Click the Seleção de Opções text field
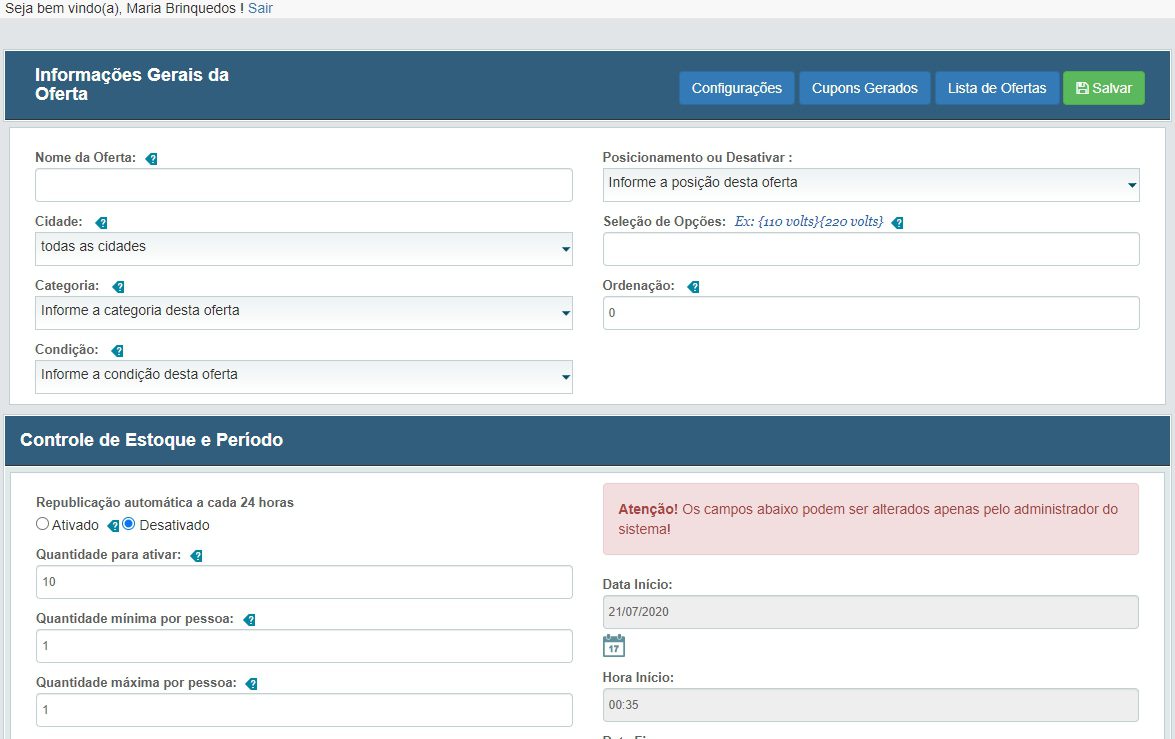 click(871, 249)
